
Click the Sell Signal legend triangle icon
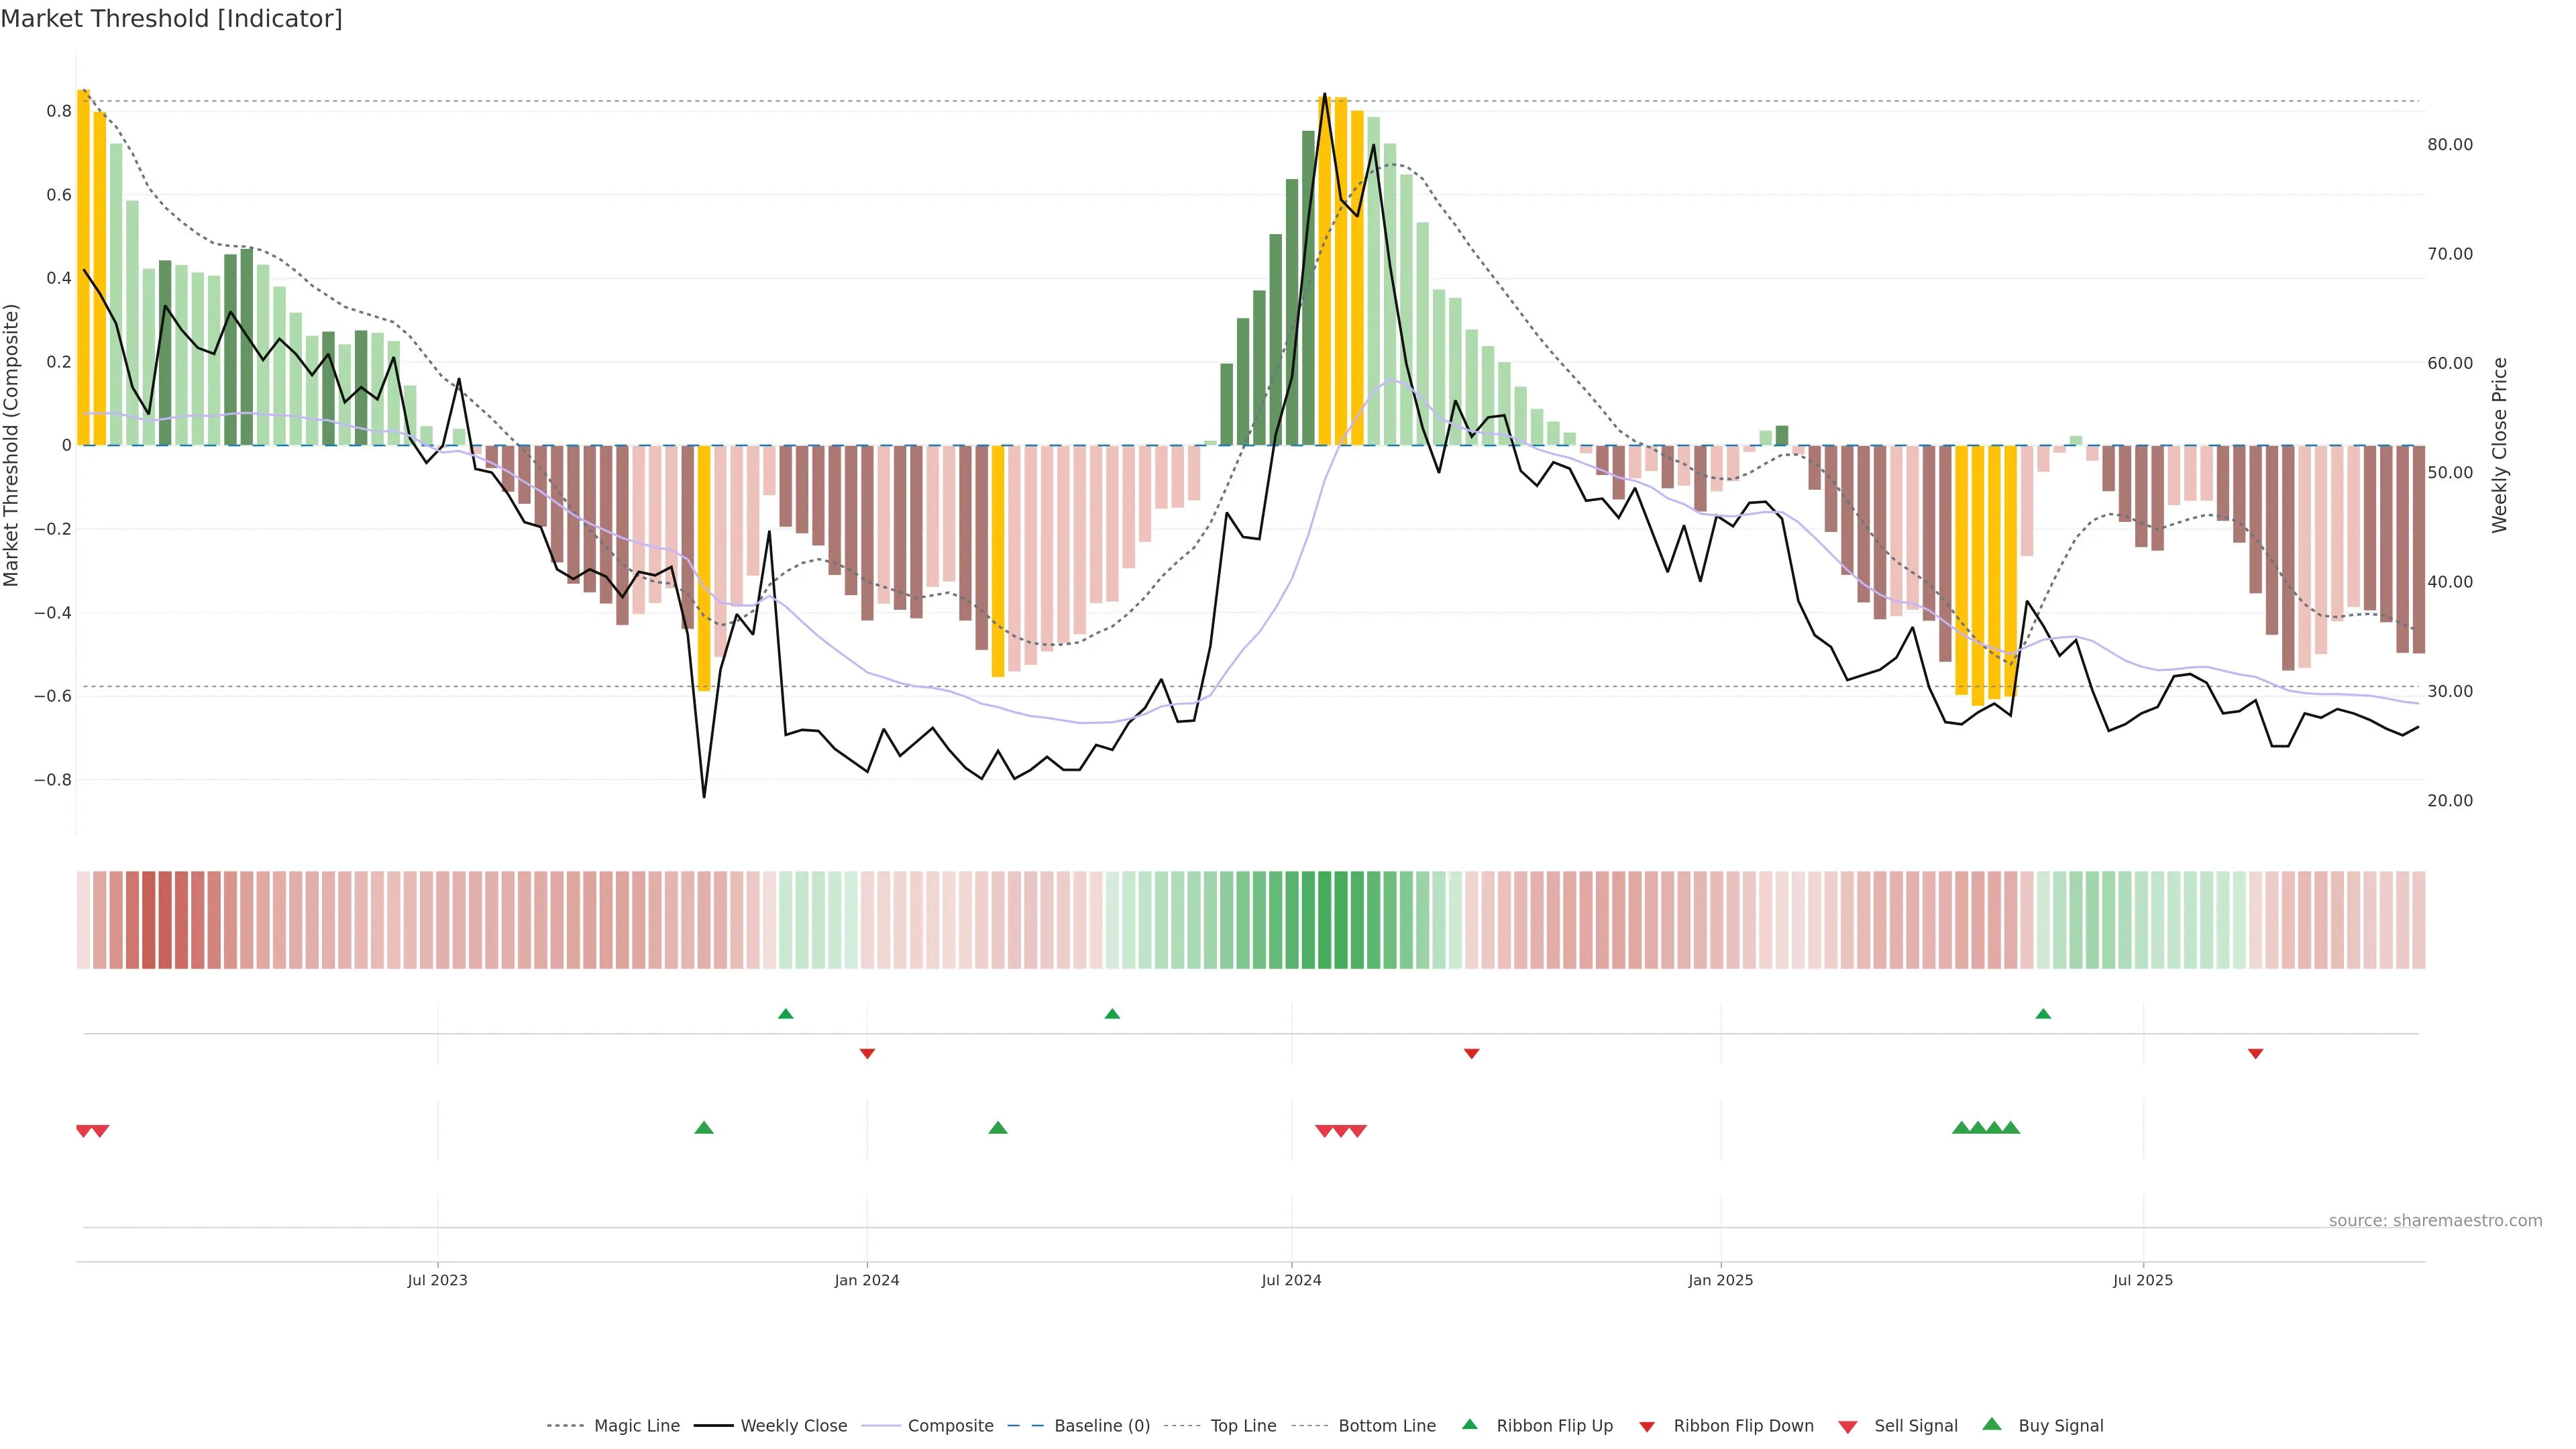(1847, 1427)
